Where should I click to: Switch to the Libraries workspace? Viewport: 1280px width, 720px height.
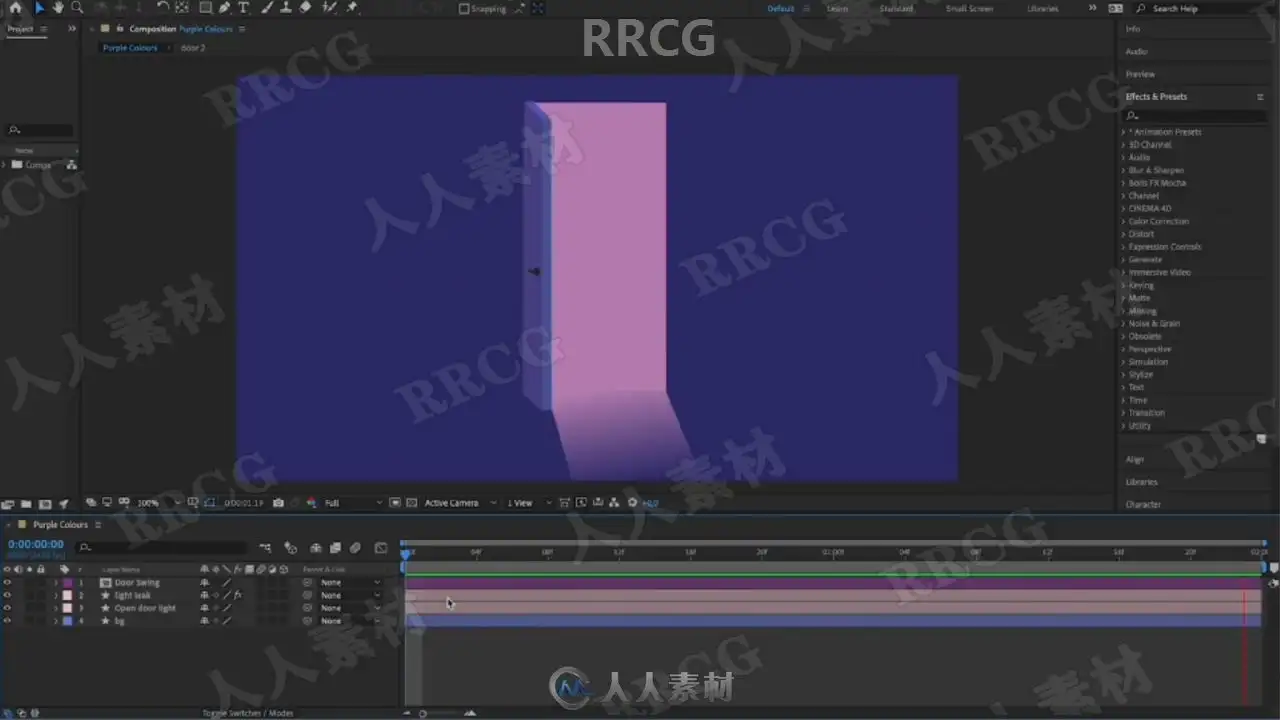pyautogui.click(x=1042, y=9)
